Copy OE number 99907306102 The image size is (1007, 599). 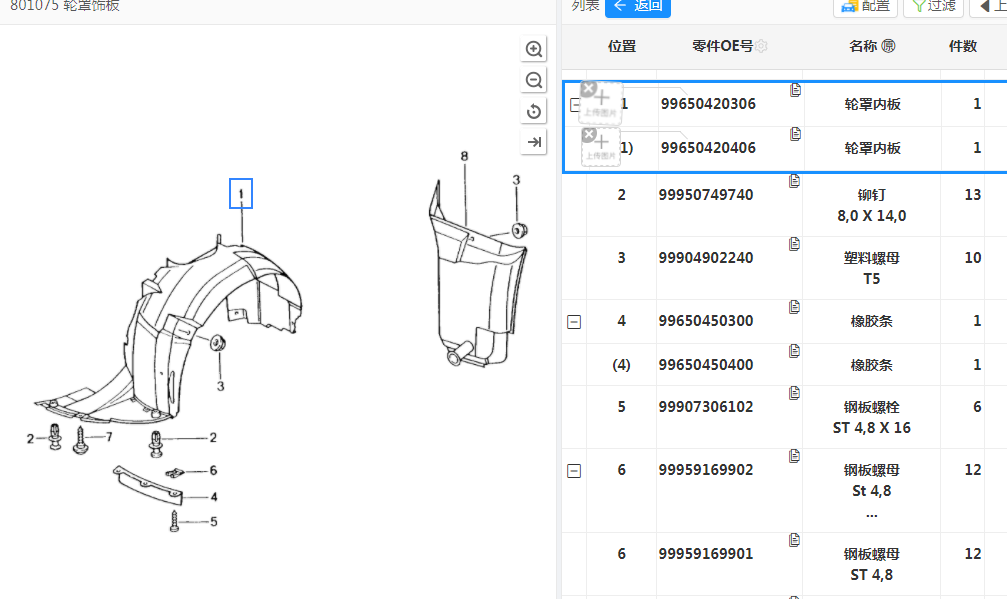point(794,392)
